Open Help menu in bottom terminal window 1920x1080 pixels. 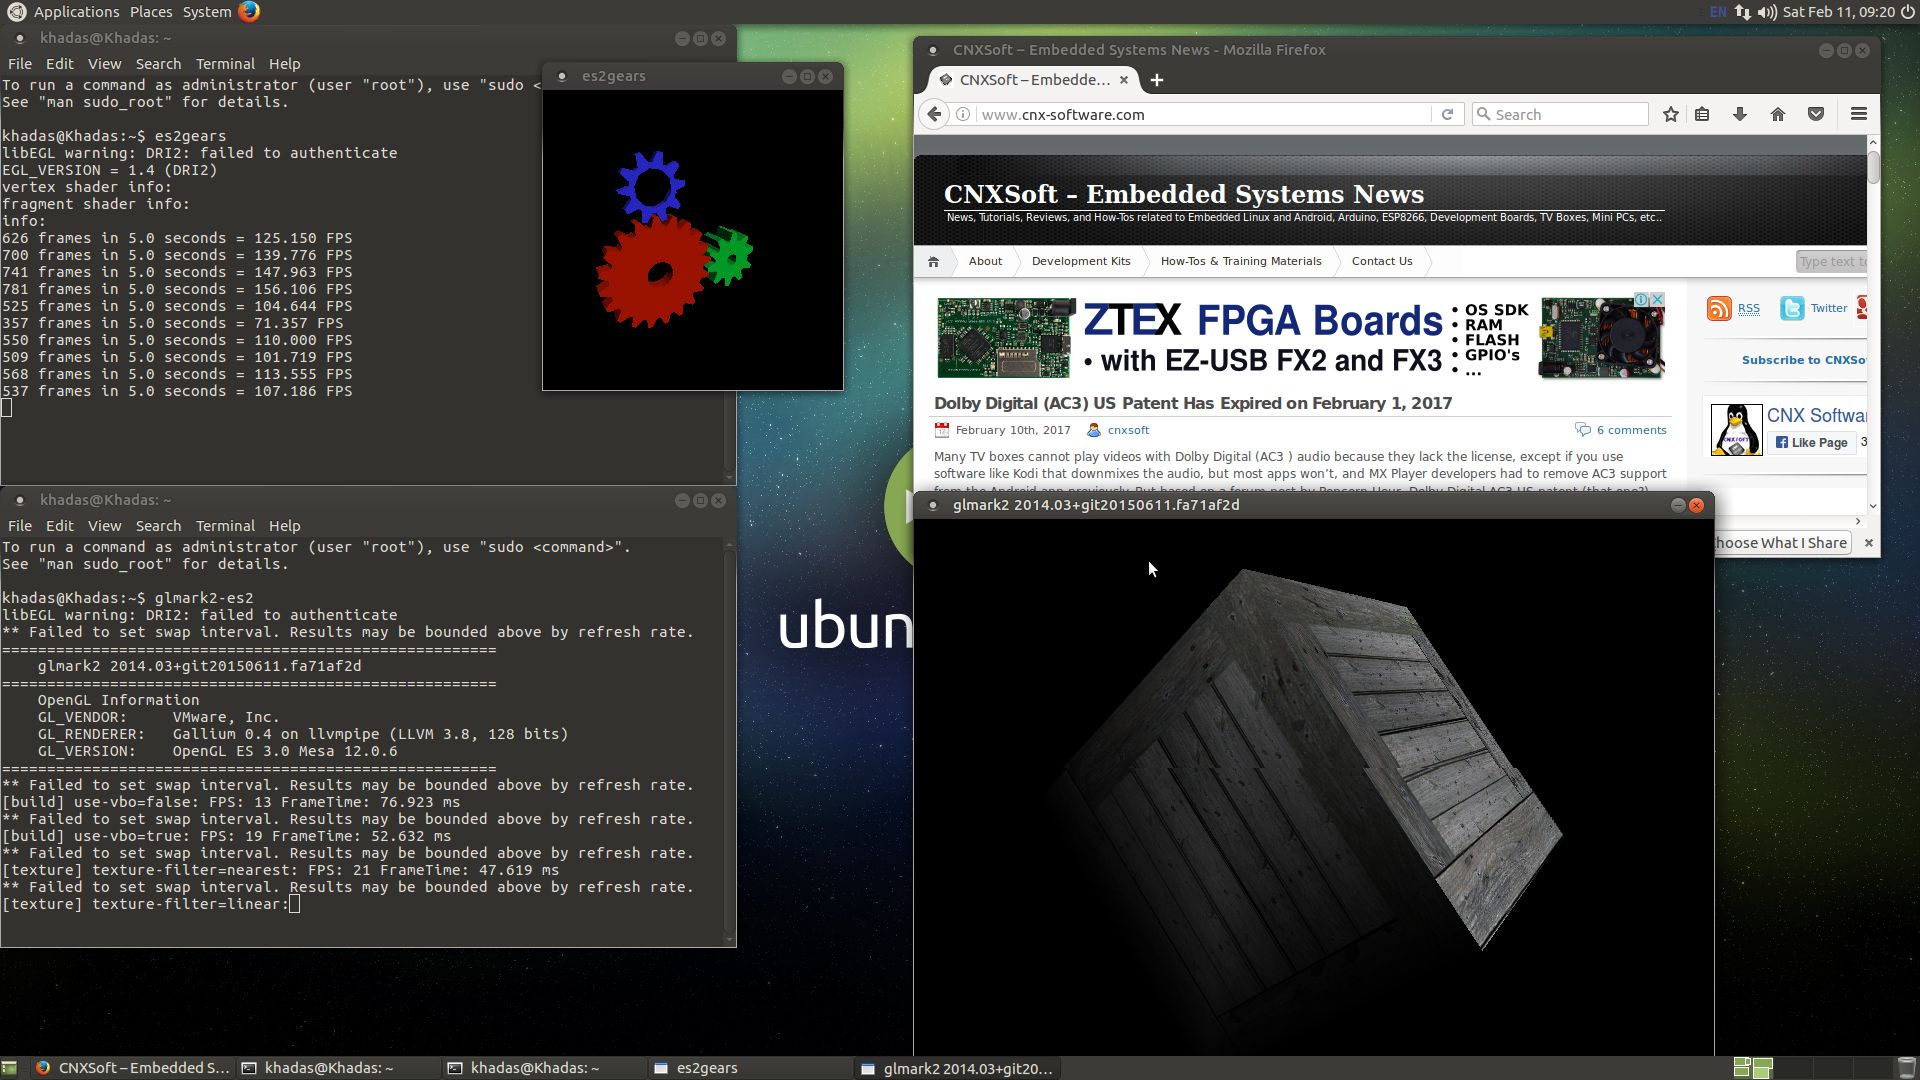tap(284, 525)
